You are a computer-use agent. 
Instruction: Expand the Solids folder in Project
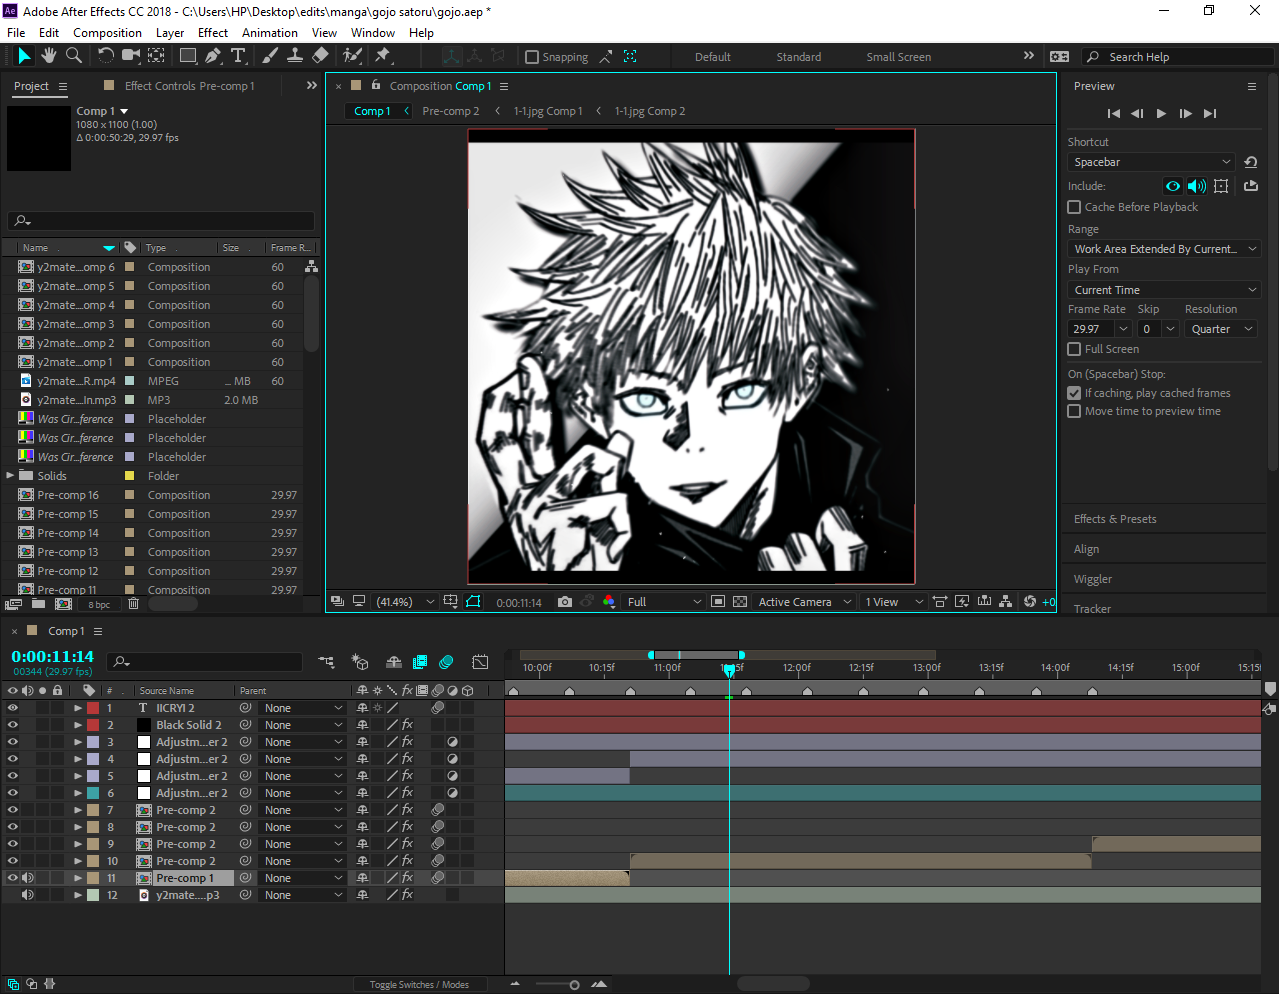[10, 476]
